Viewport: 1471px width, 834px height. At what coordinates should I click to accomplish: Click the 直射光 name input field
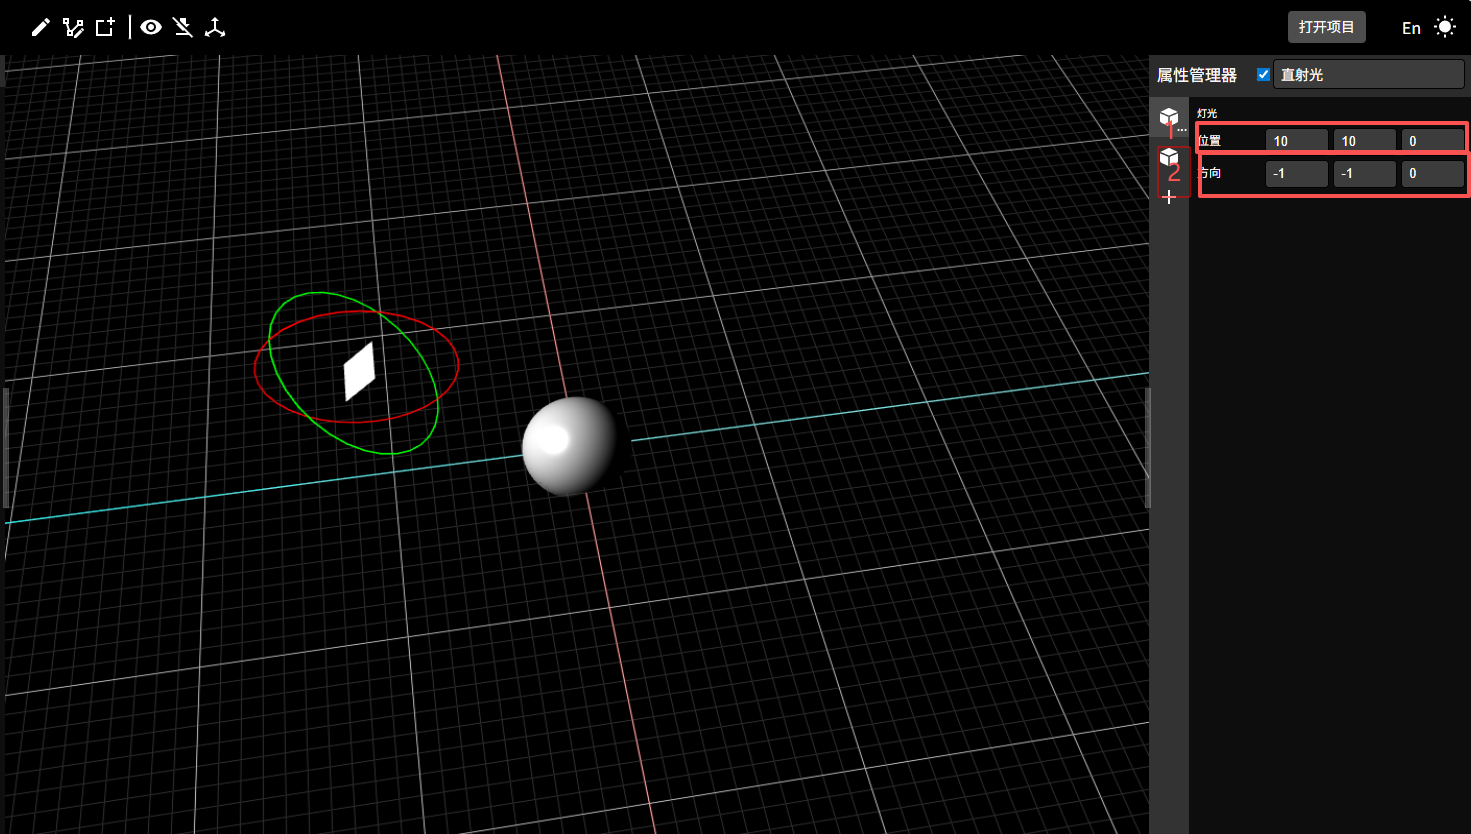point(1368,75)
